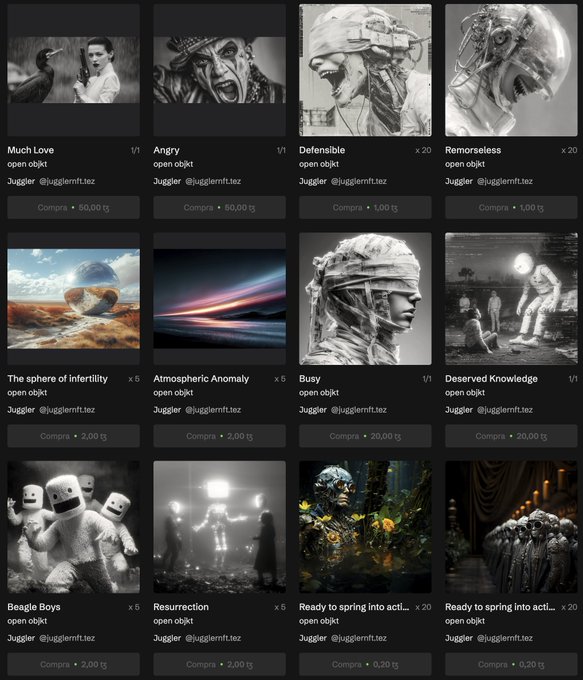The width and height of the screenshot is (583, 680).
Task: Open the Much Love artwork thumbnail
Action: tap(73, 70)
